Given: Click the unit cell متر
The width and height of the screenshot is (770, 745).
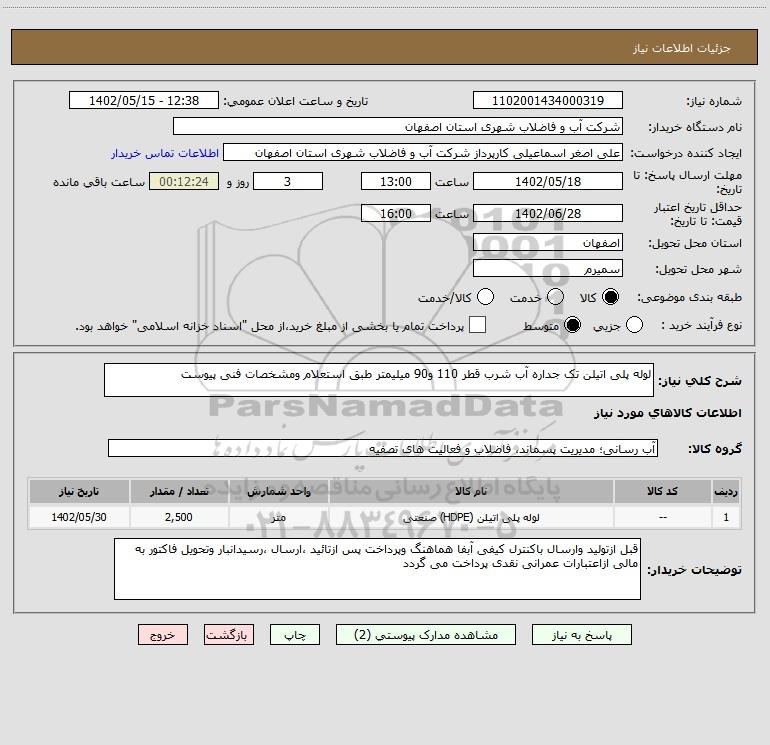Looking at the screenshot, I should point(278,517).
